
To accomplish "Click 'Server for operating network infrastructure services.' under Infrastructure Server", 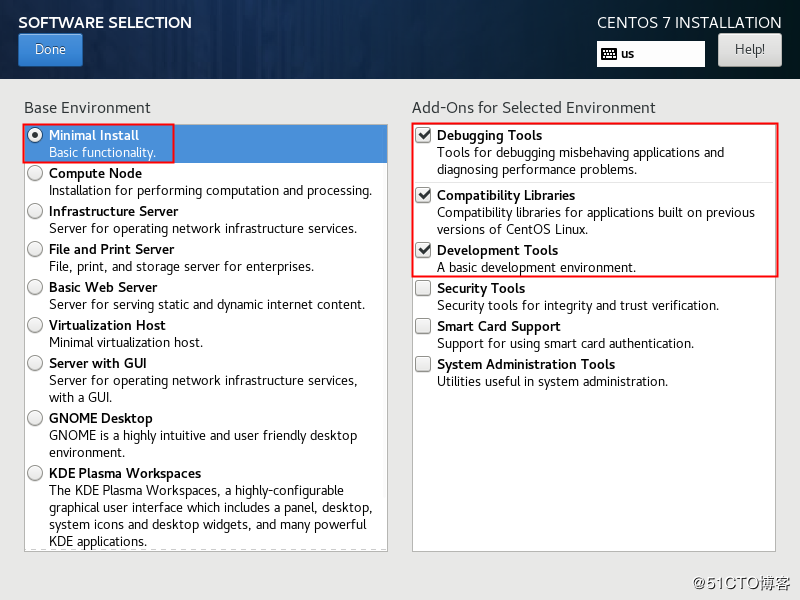I will pyautogui.click(x=203, y=229).
